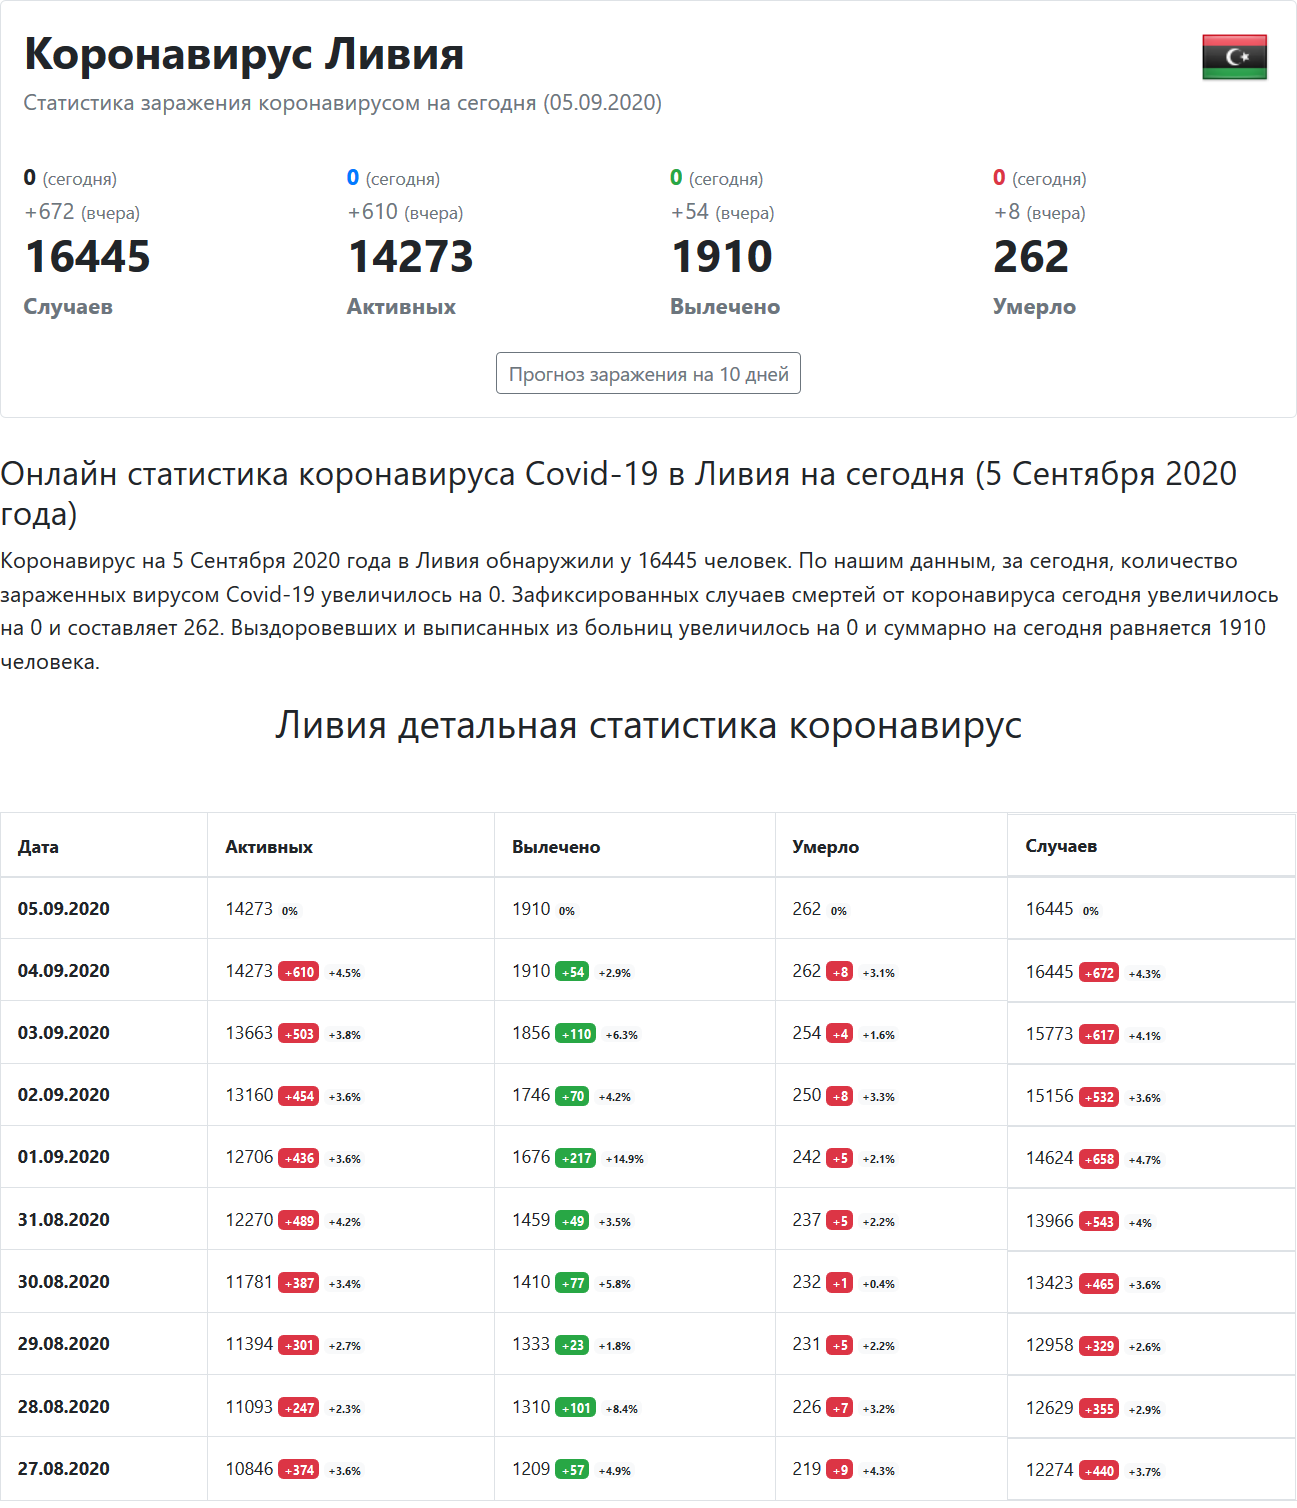1297x1508 pixels.
Task: Click the red +672 cases badge
Action: tap(1099, 973)
